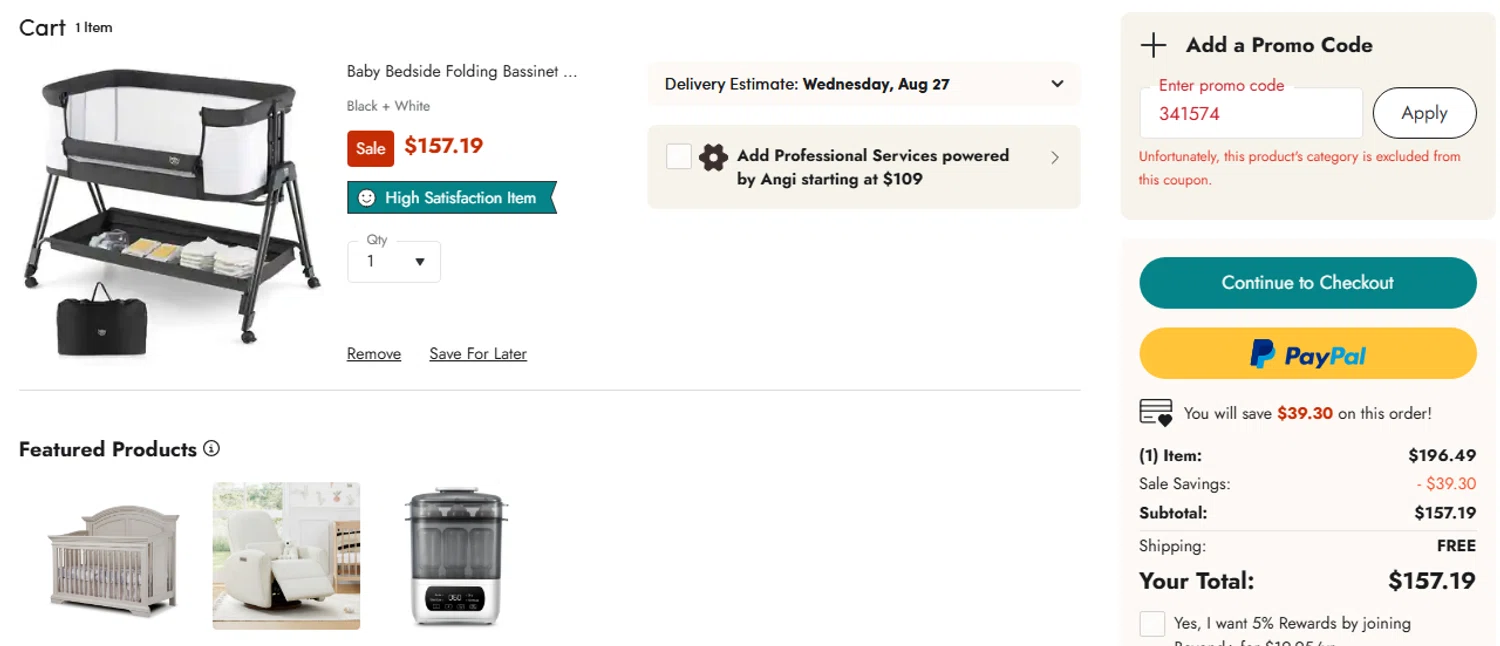Enable the 5% Rewards membership checkbox
Viewport: 1500px width, 646px height.
coord(1152,624)
